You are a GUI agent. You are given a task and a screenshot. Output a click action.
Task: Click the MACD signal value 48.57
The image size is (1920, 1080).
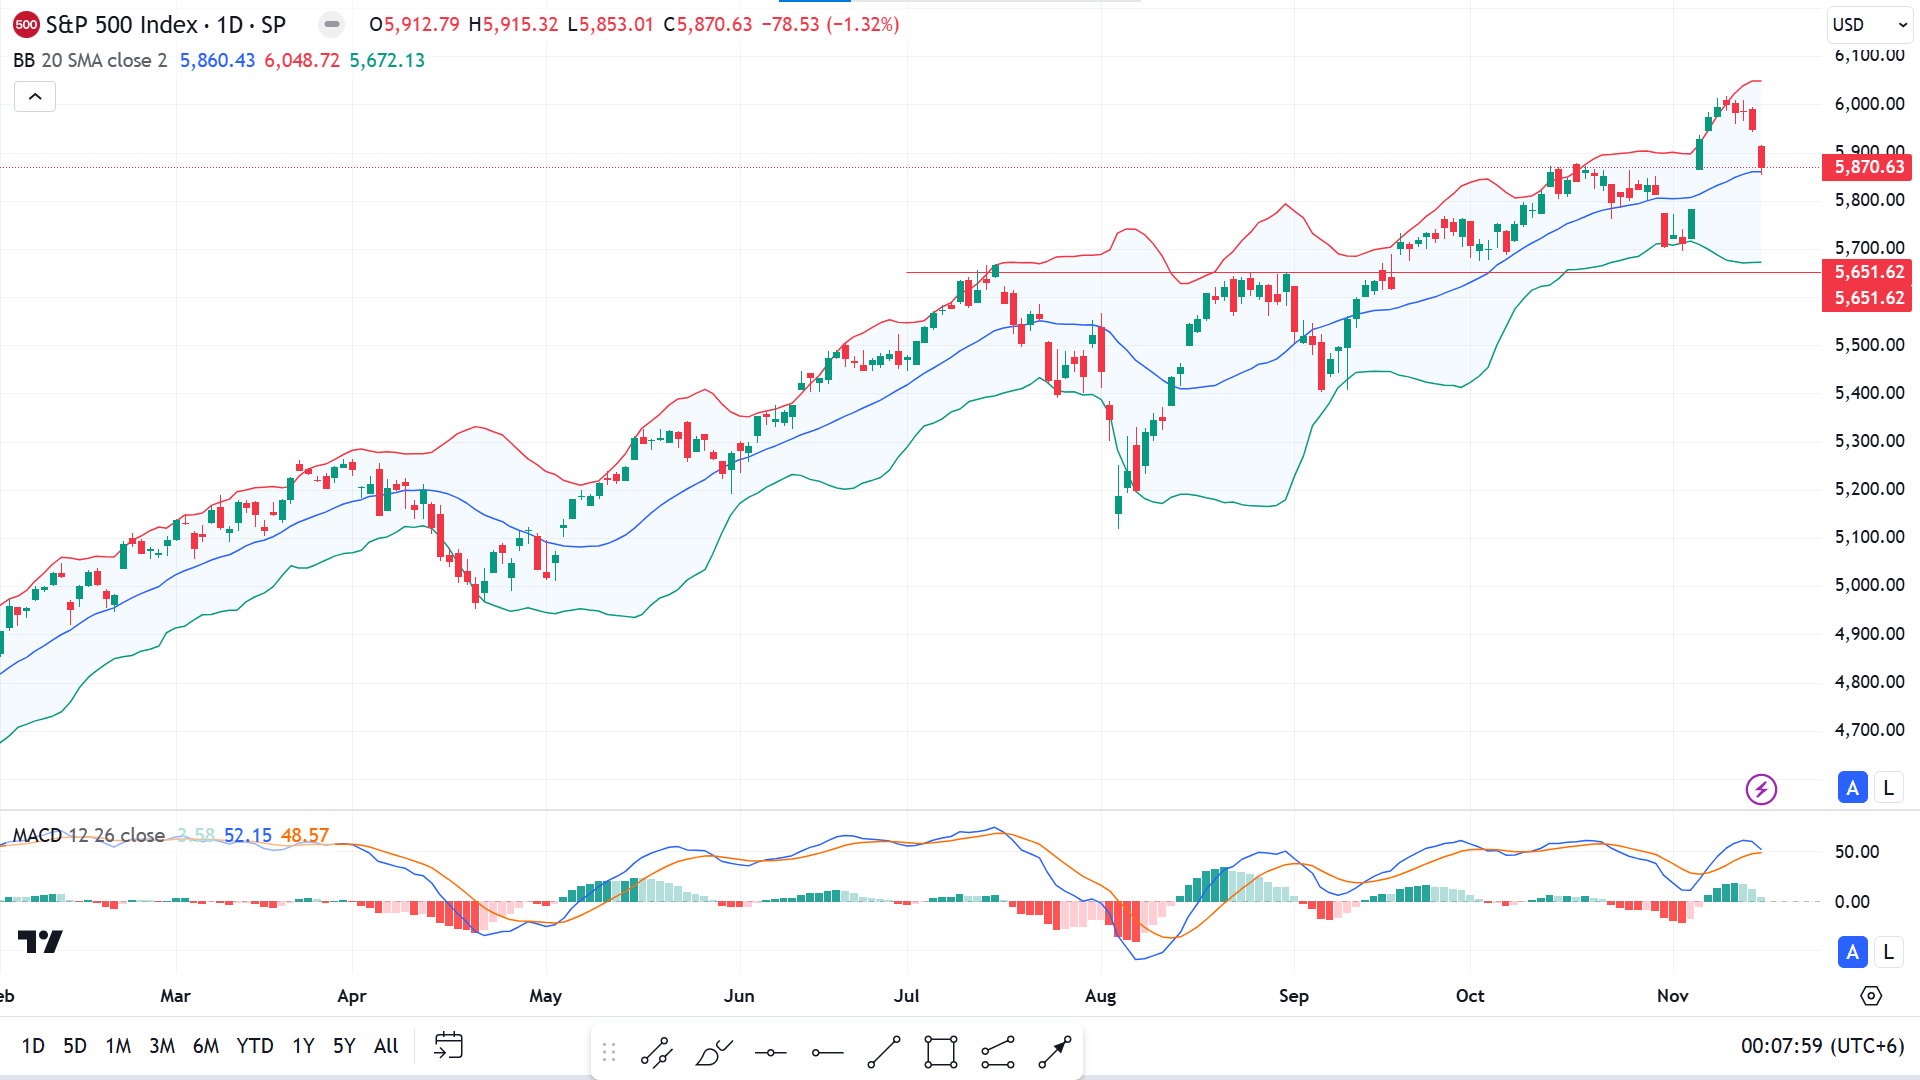[305, 835]
